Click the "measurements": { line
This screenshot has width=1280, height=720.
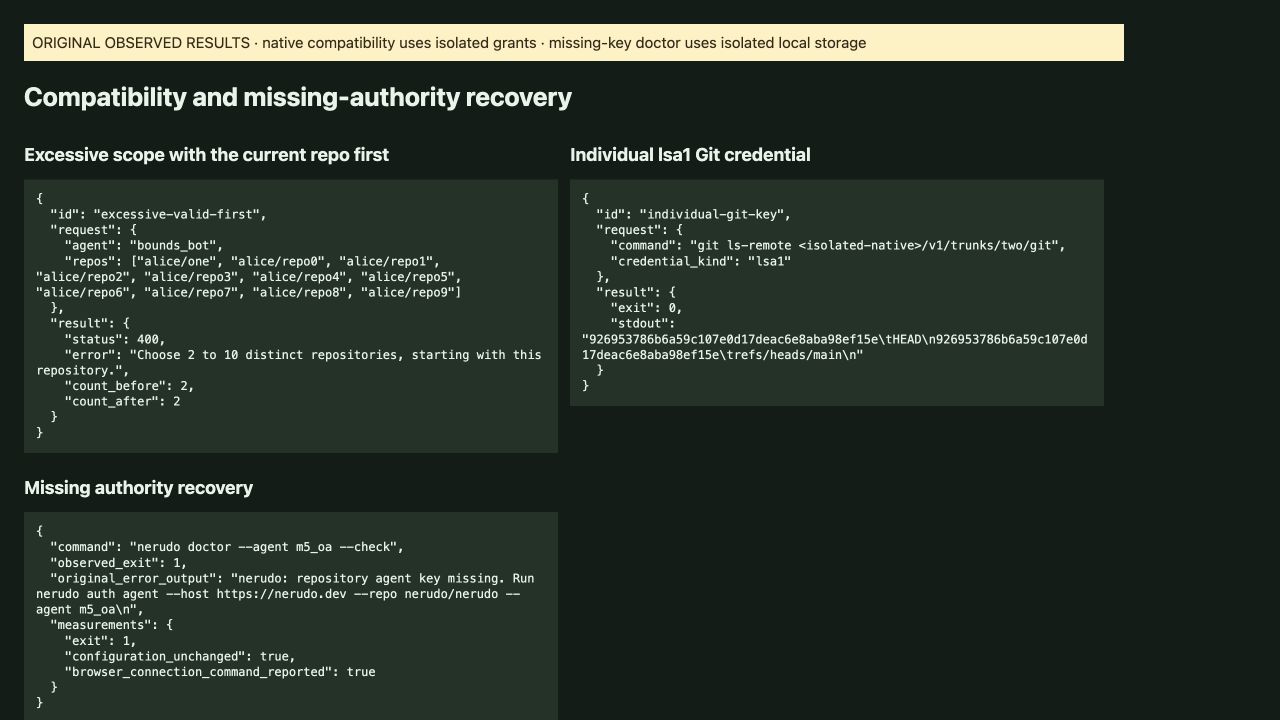click(112, 625)
